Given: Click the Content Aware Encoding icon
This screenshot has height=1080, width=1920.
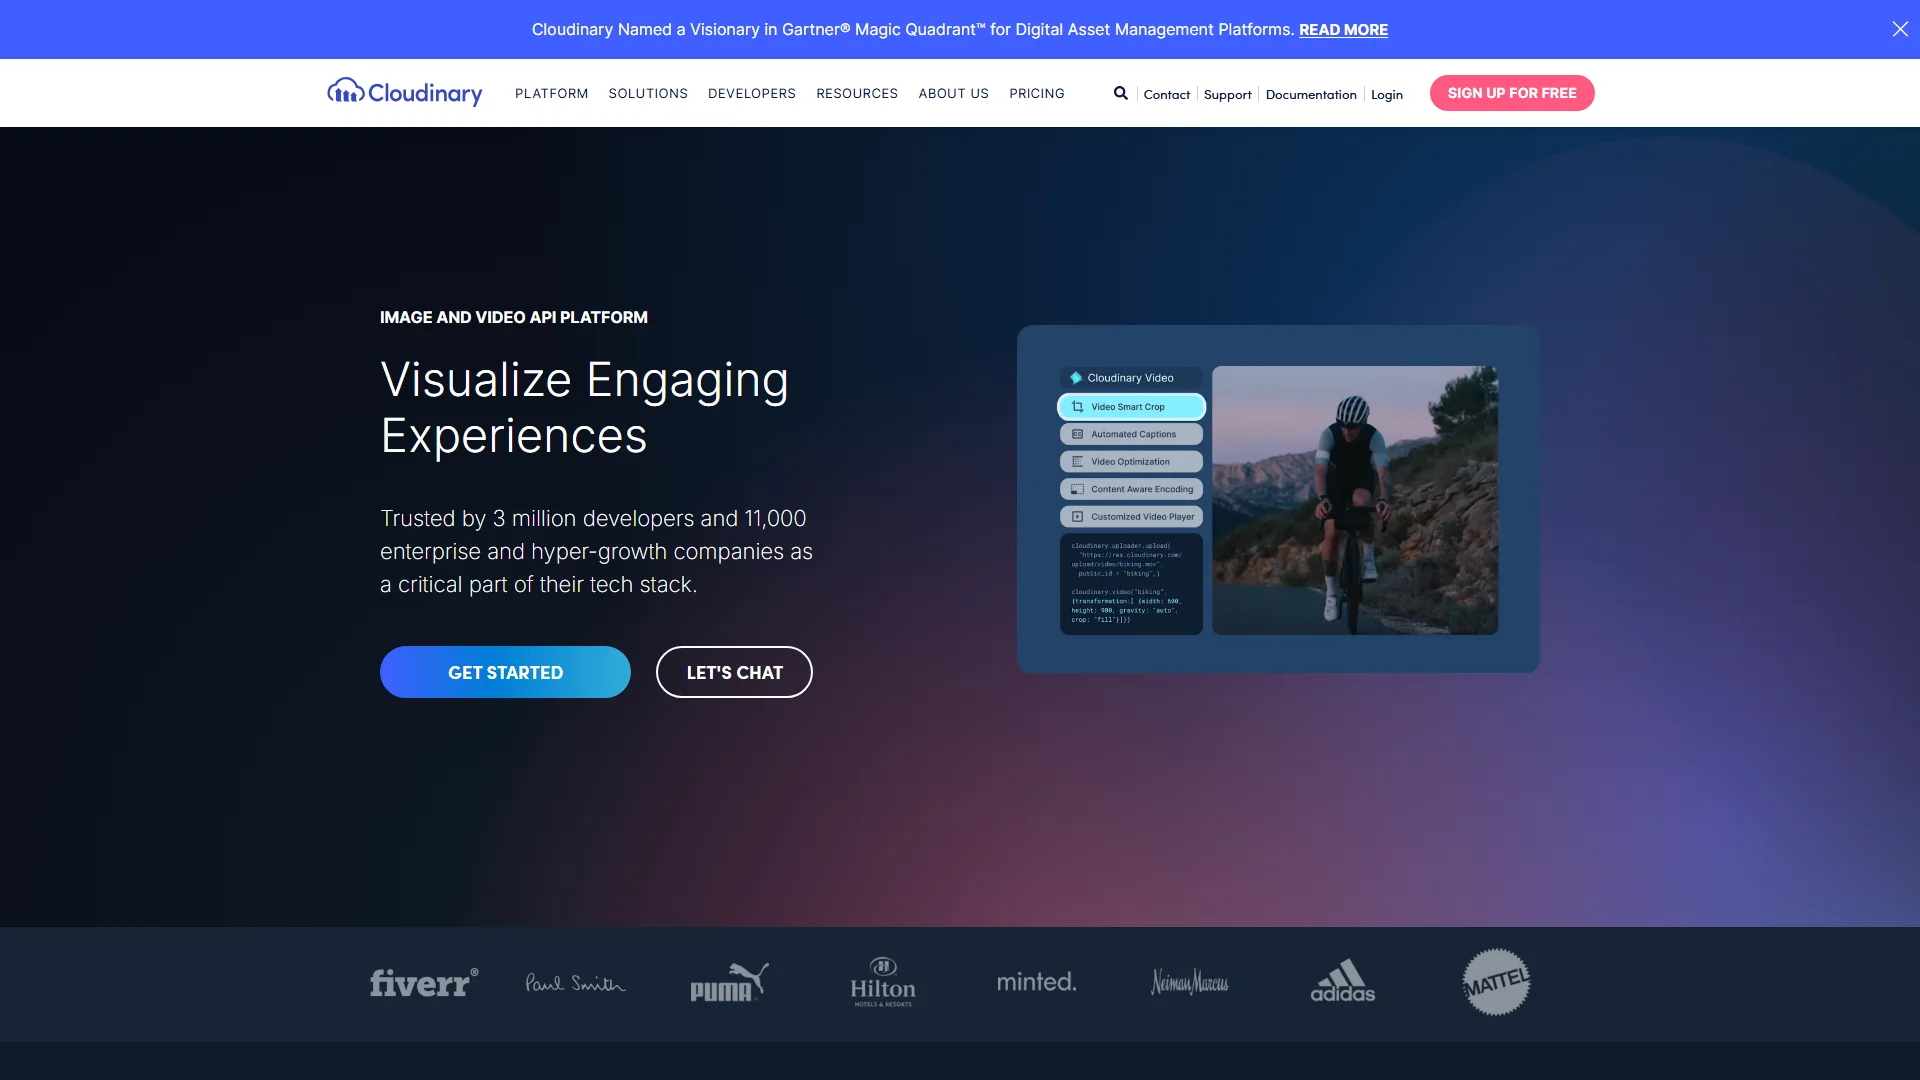Looking at the screenshot, I should [1076, 489].
